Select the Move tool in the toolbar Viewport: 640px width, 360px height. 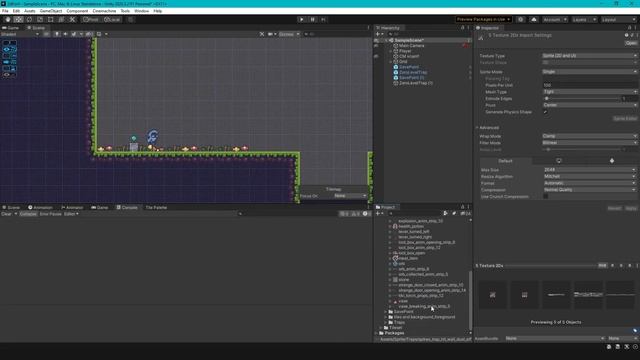pyautogui.click(x=18, y=20)
